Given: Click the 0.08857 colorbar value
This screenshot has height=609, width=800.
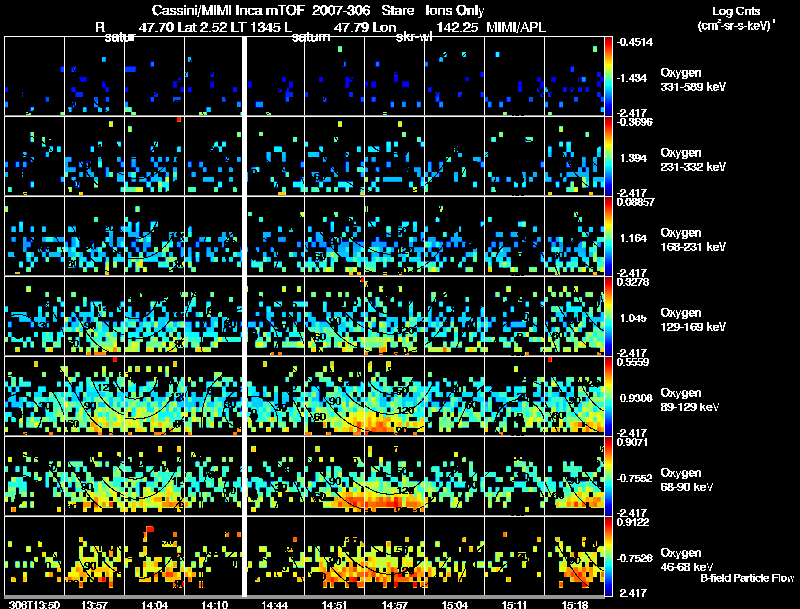Looking at the screenshot, I should point(635,202).
